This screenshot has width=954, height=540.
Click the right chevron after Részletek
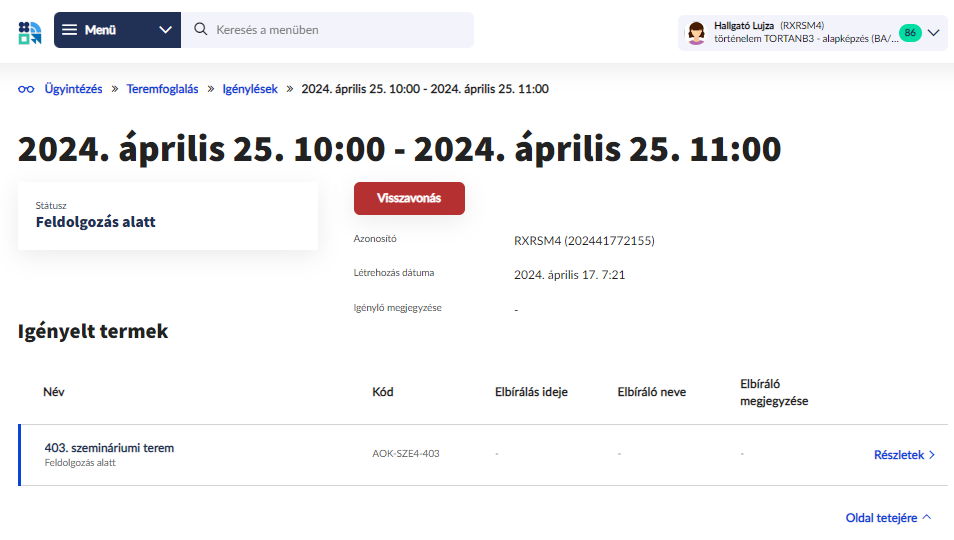tap(932, 455)
